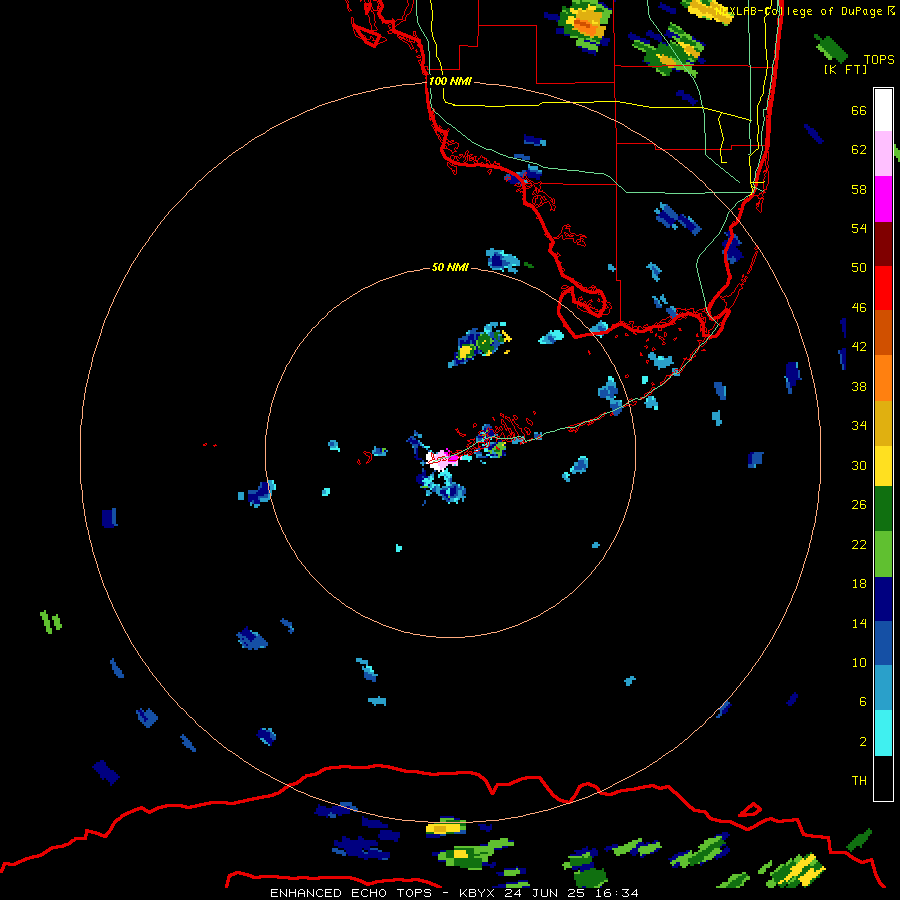The image size is (900, 900).
Task: Click the black TH swatch at legend bottom
Action: (883, 778)
